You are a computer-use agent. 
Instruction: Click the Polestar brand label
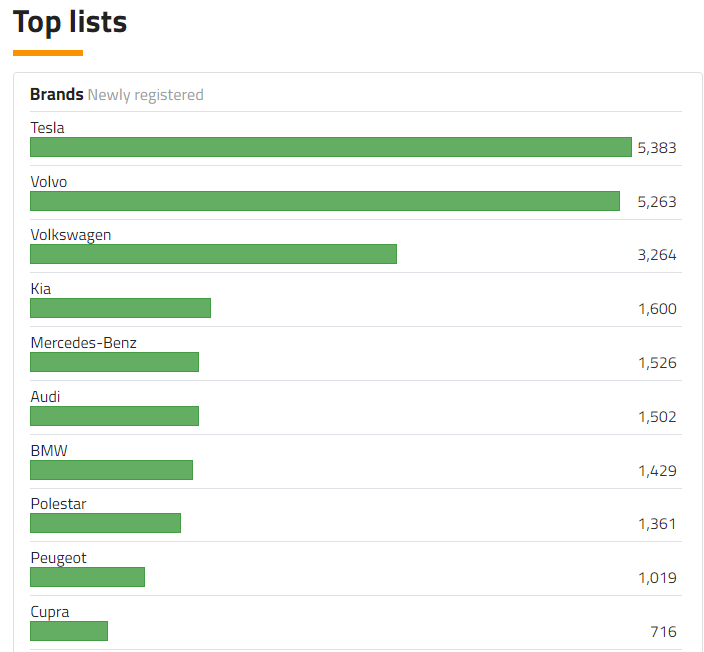(x=58, y=504)
